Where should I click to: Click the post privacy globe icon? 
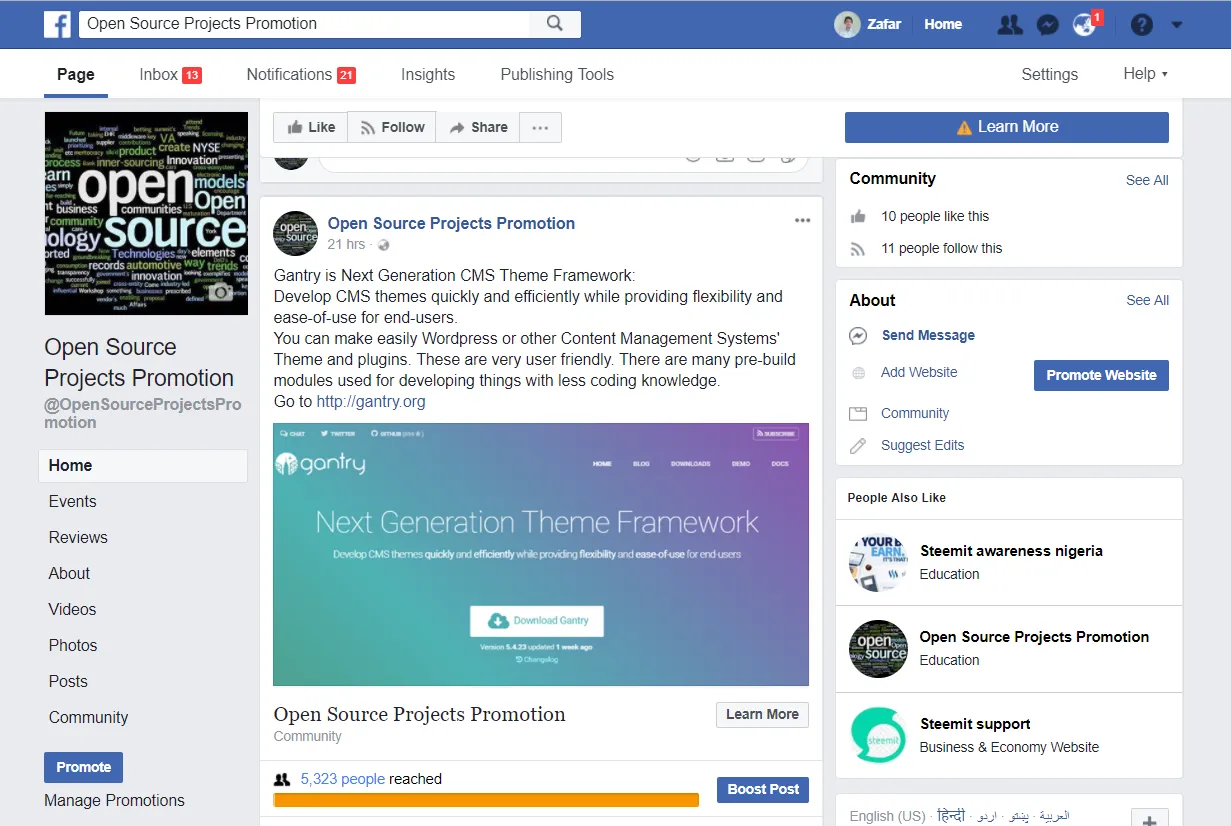[x=384, y=245]
